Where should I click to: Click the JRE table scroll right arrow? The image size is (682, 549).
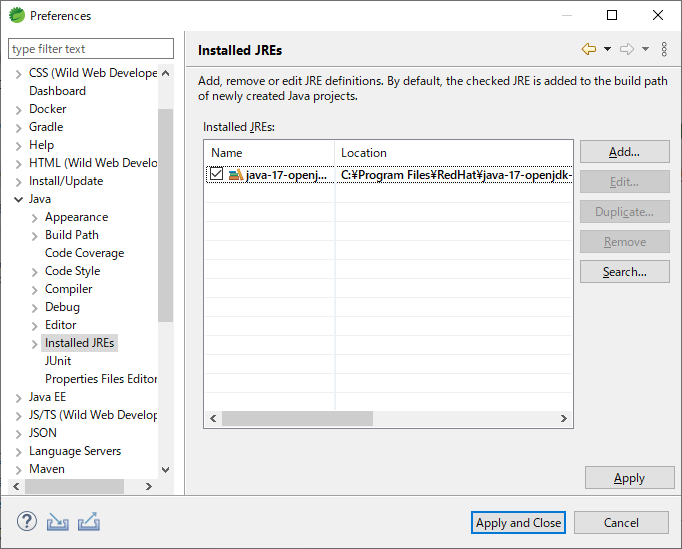click(x=564, y=418)
